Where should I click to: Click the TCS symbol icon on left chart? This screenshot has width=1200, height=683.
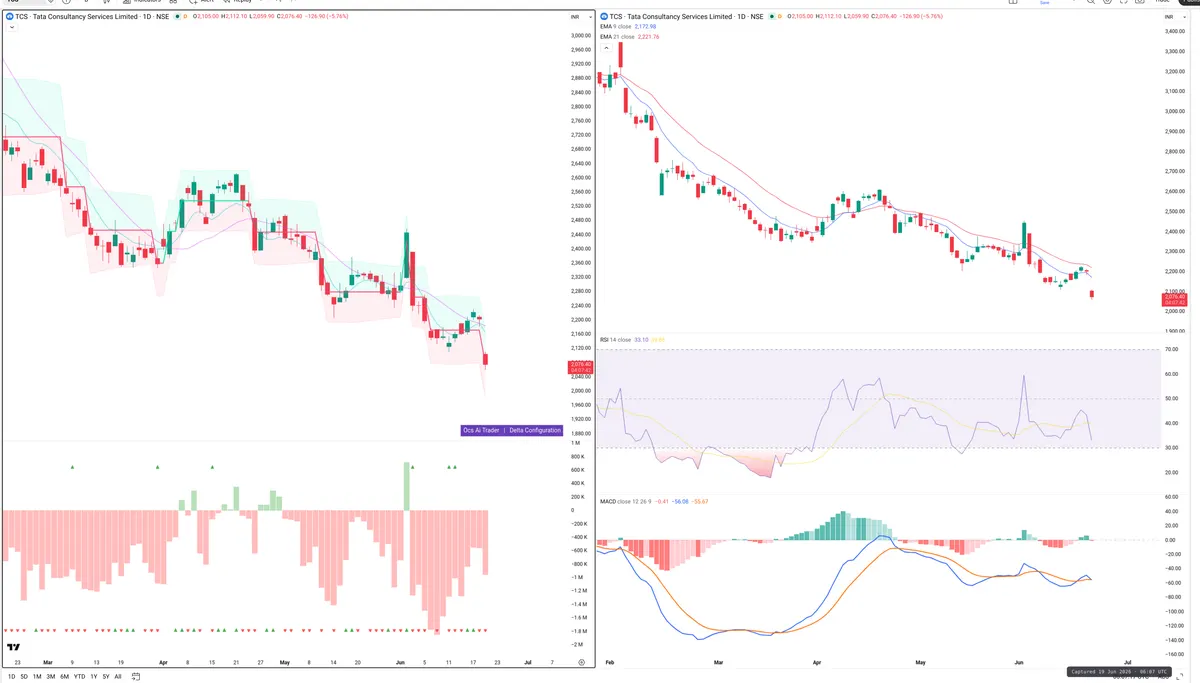click(9, 17)
